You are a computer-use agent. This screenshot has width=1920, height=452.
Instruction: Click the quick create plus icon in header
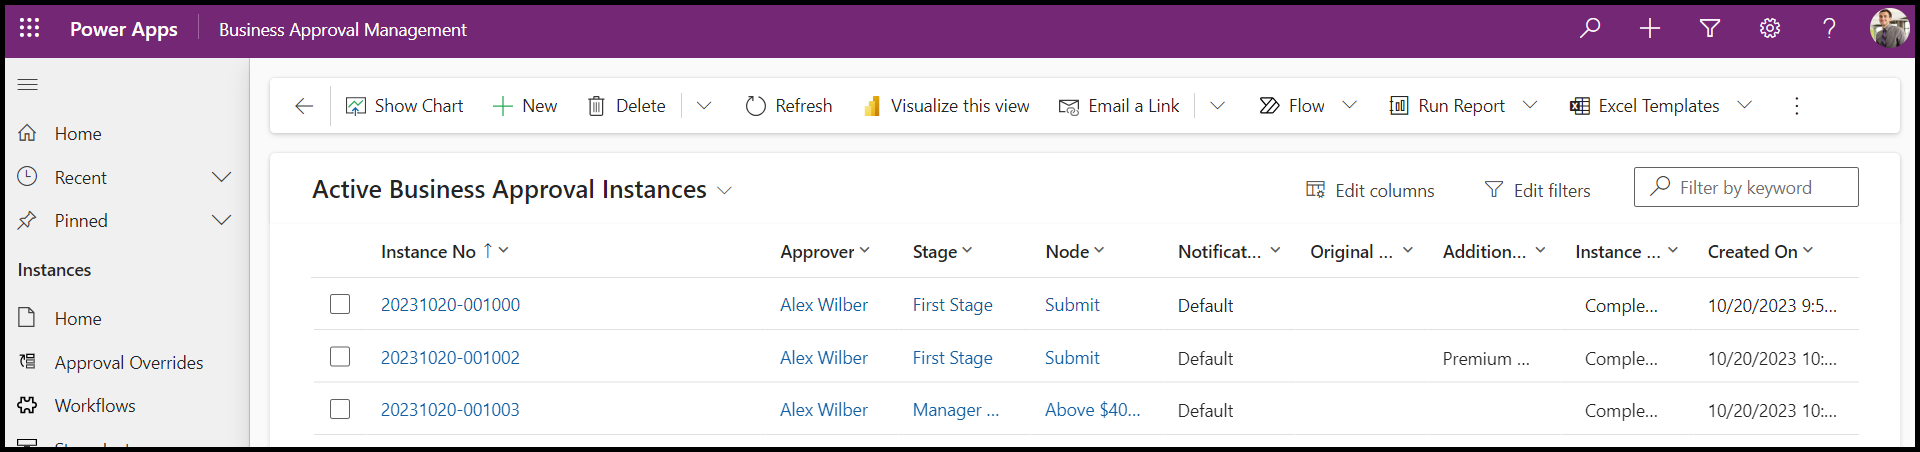pyautogui.click(x=1650, y=29)
